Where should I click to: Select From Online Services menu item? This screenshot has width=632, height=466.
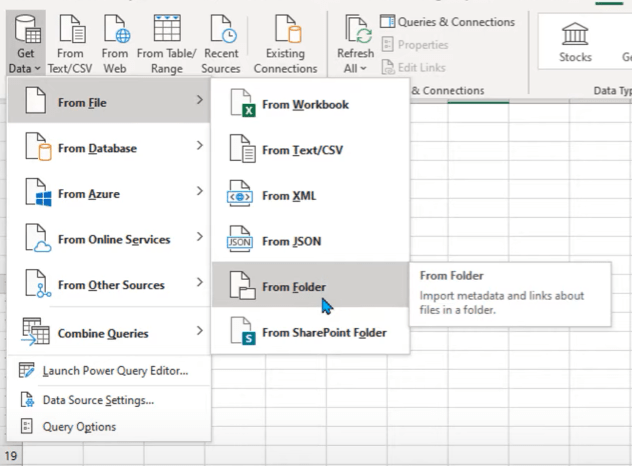109,239
